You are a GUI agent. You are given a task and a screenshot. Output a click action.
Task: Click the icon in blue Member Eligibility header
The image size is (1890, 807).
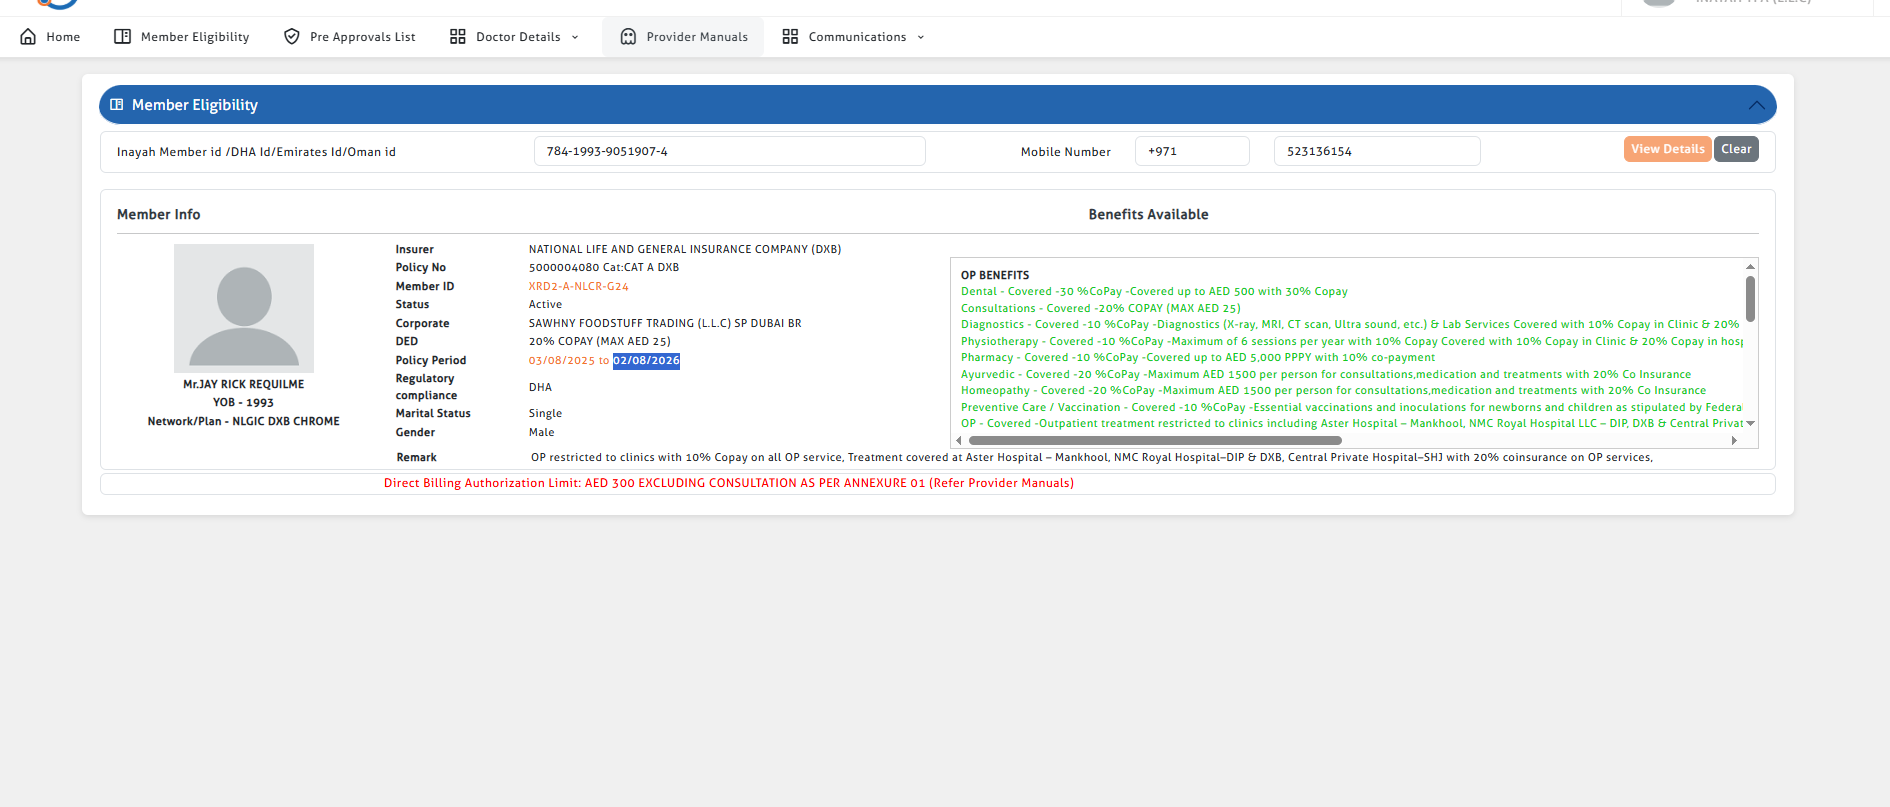click(117, 105)
